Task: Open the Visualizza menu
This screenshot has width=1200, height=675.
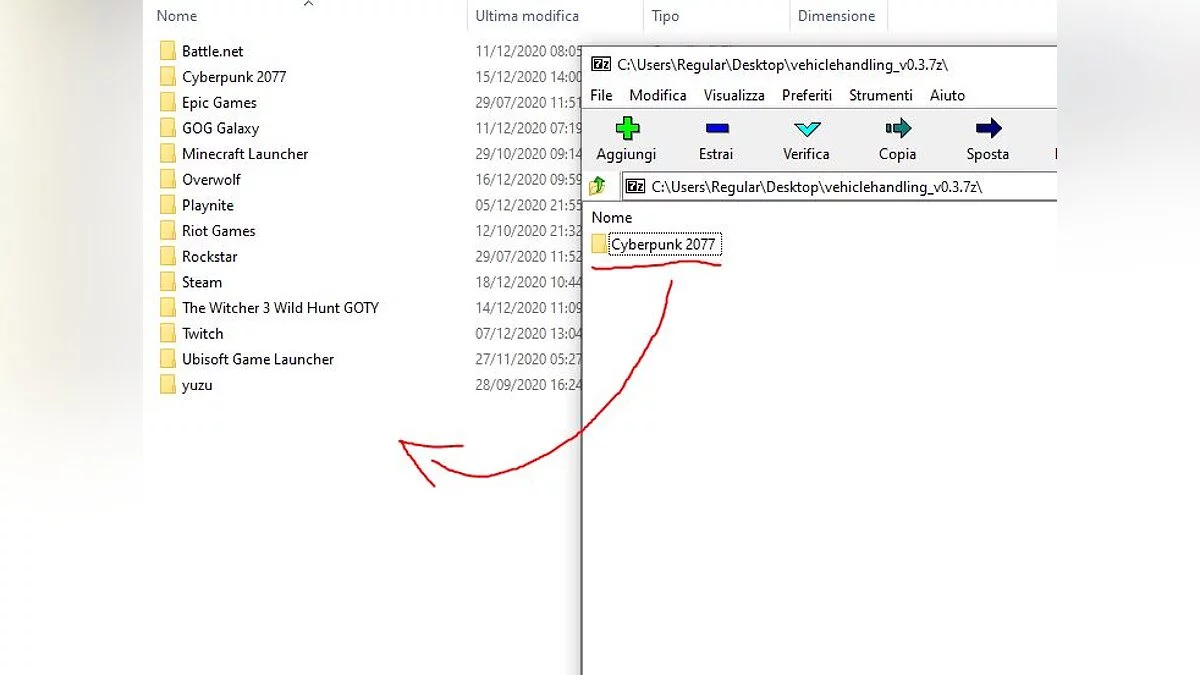Action: (x=734, y=95)
